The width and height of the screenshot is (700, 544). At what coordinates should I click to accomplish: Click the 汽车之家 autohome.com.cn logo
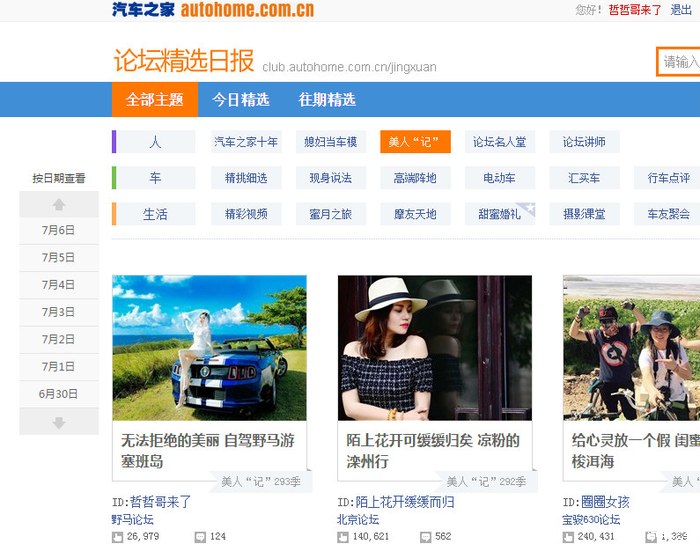pos(212,10)
